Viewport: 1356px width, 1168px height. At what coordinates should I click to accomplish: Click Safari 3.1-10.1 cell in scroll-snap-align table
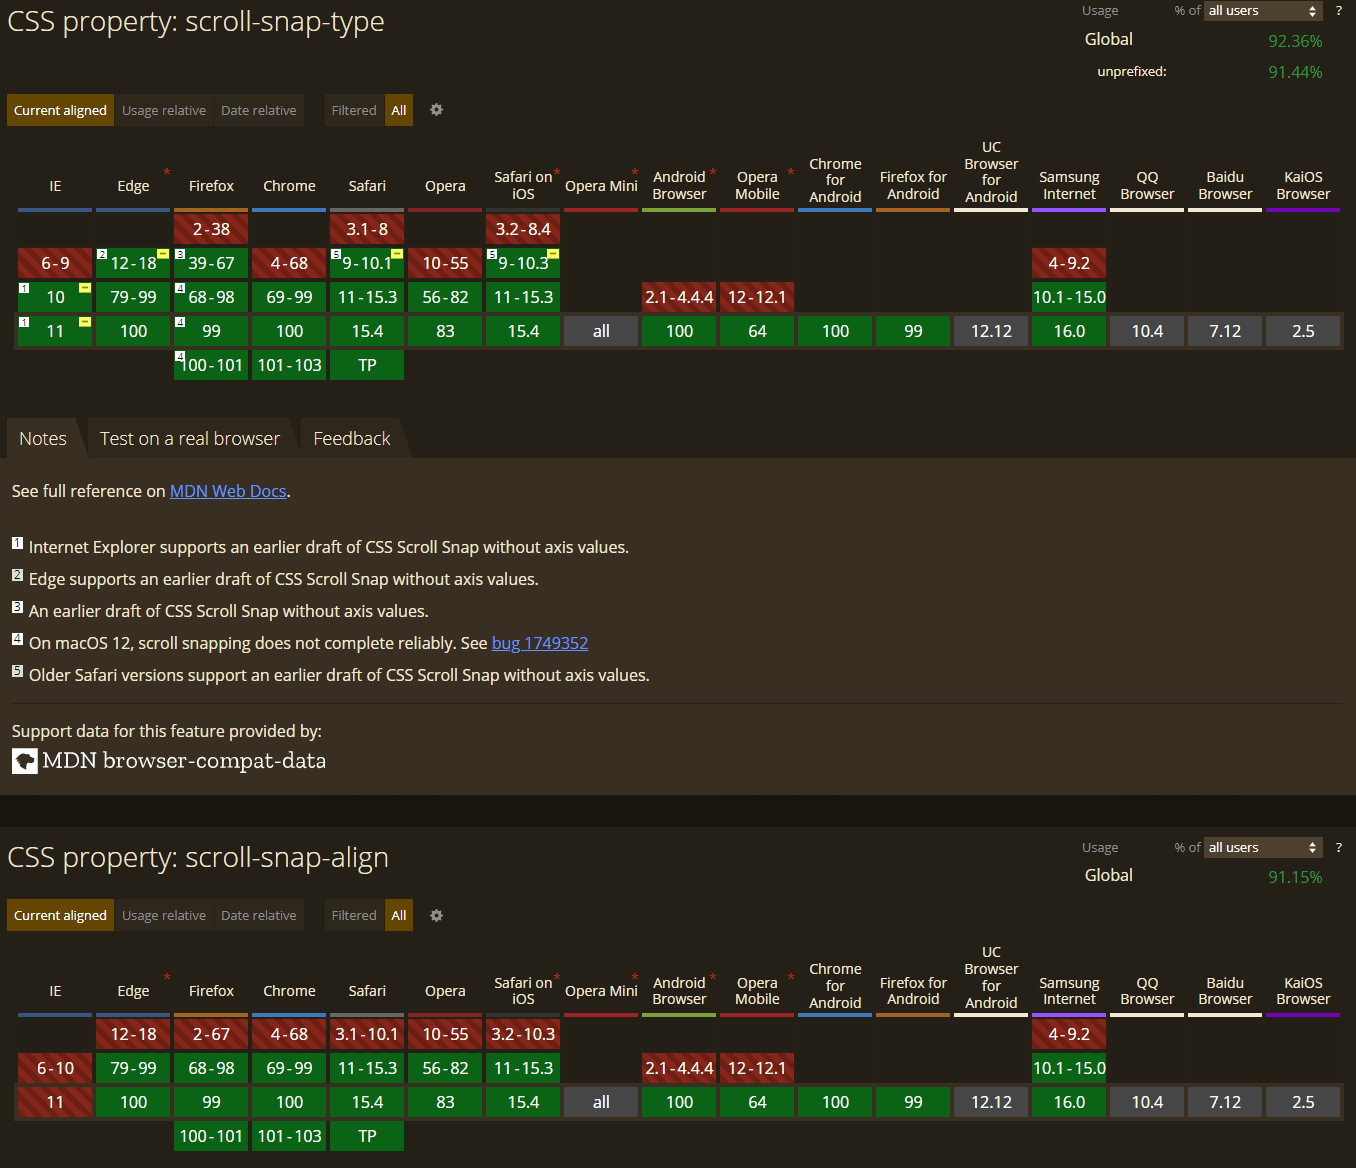[367, 1034]
